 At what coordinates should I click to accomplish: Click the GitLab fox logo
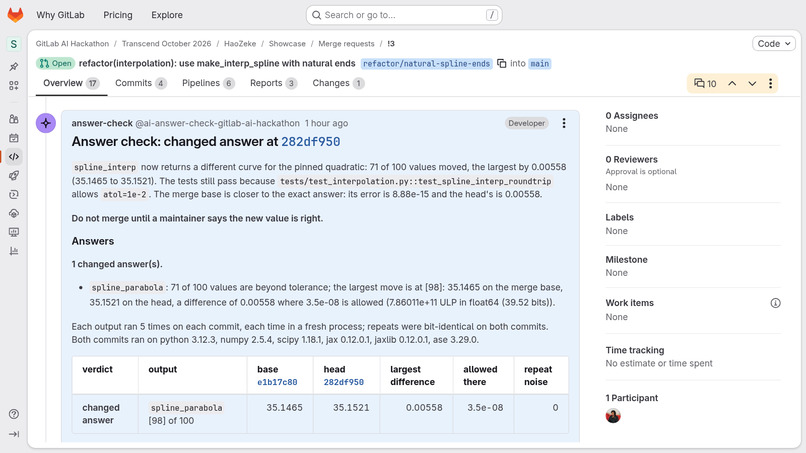coord(15,15)
